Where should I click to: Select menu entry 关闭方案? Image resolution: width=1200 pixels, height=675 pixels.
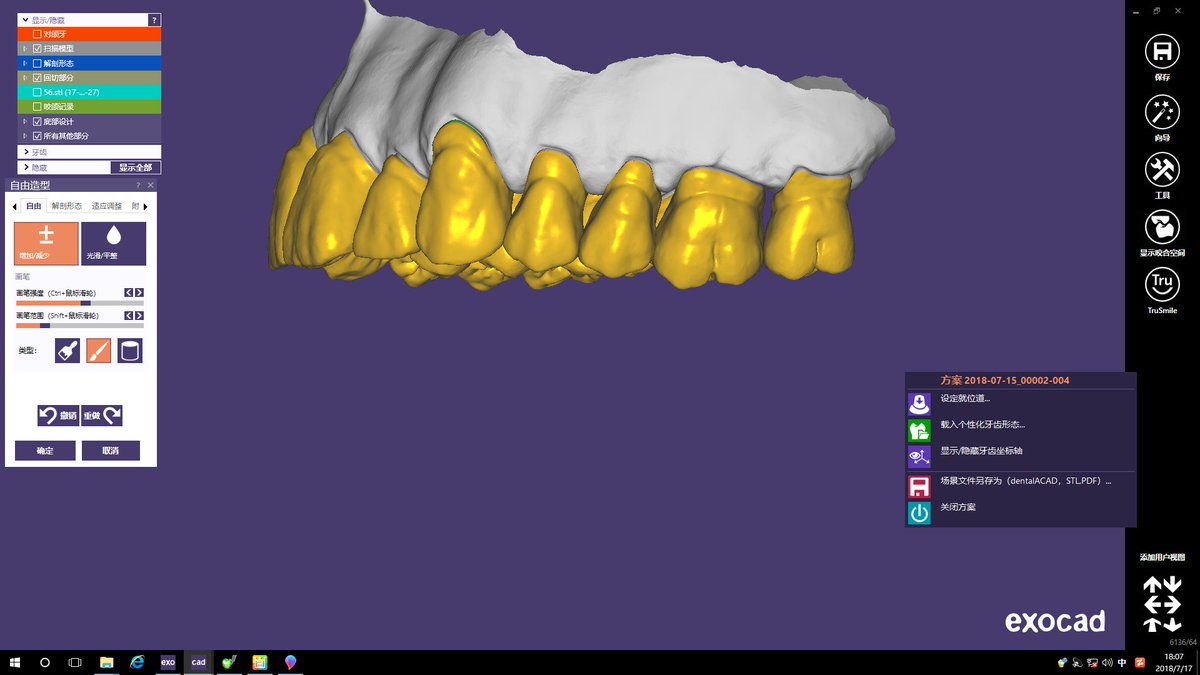click(x=958, y=507)
